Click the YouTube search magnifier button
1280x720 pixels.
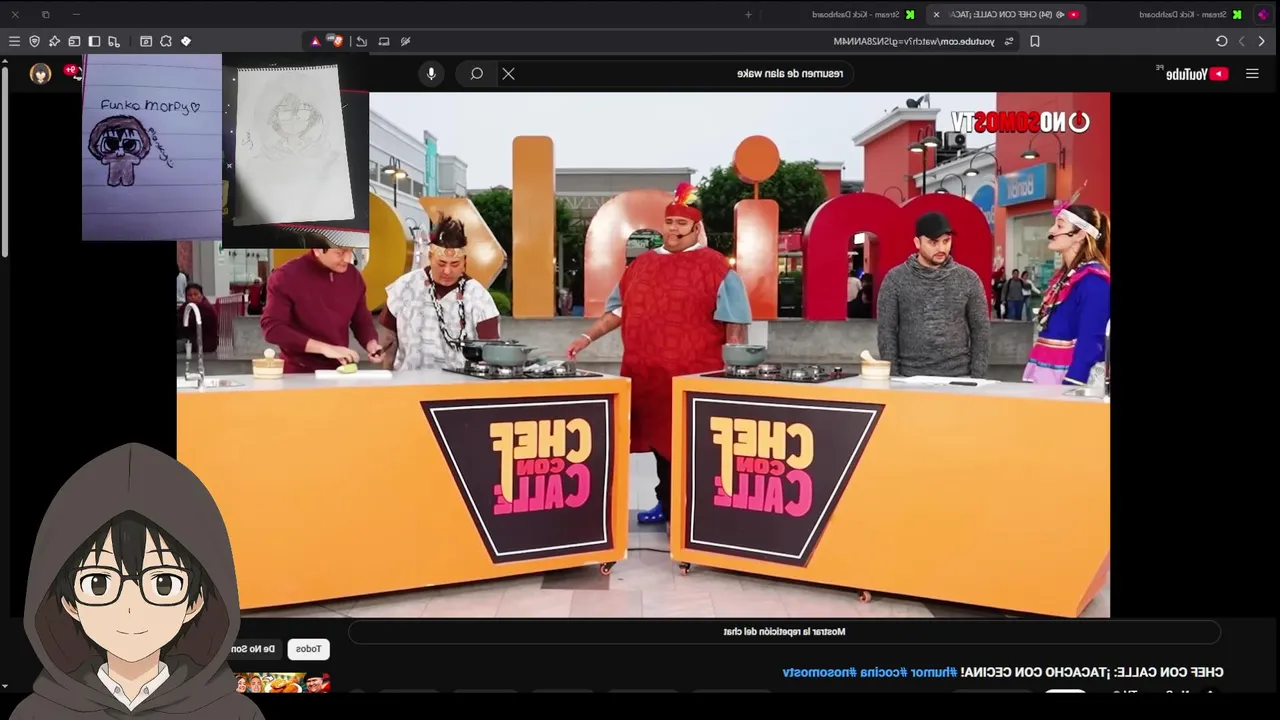477,73
